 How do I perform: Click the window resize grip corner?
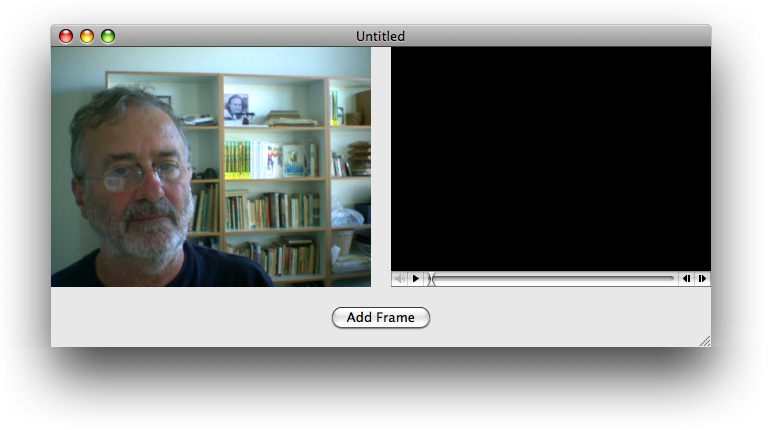[705, 341]
